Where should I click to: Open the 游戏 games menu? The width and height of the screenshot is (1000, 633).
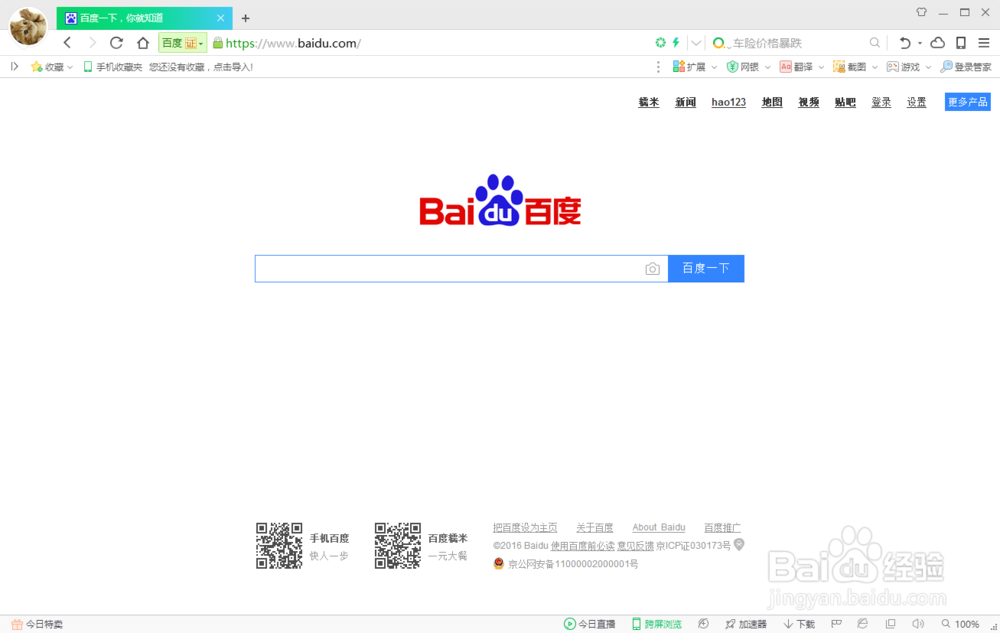point(909,66)
